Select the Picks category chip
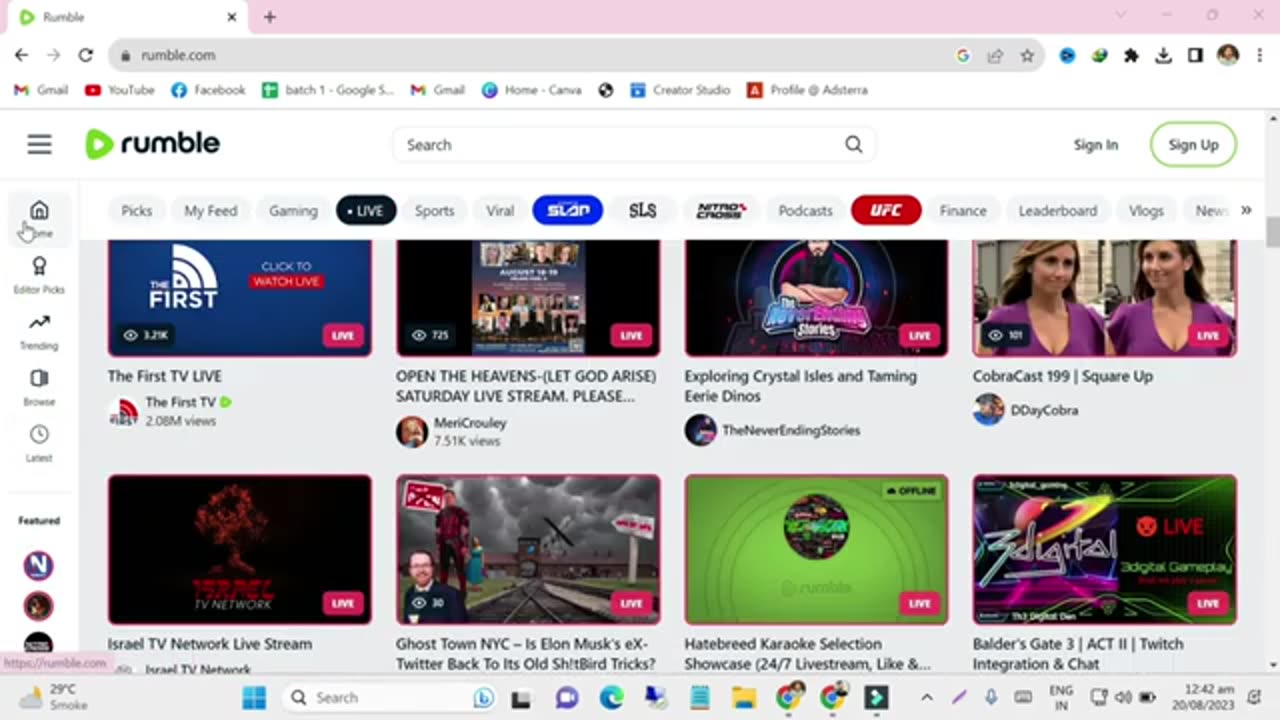The height and width of the screenshot is (720, 1280). 137,211
